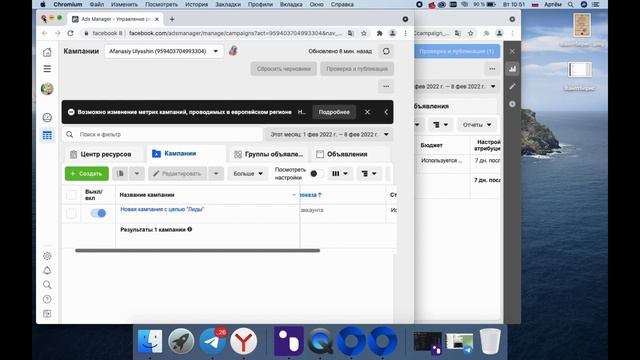
Task: Expand the Редактировать dropdown arrow
Action: 216,173
